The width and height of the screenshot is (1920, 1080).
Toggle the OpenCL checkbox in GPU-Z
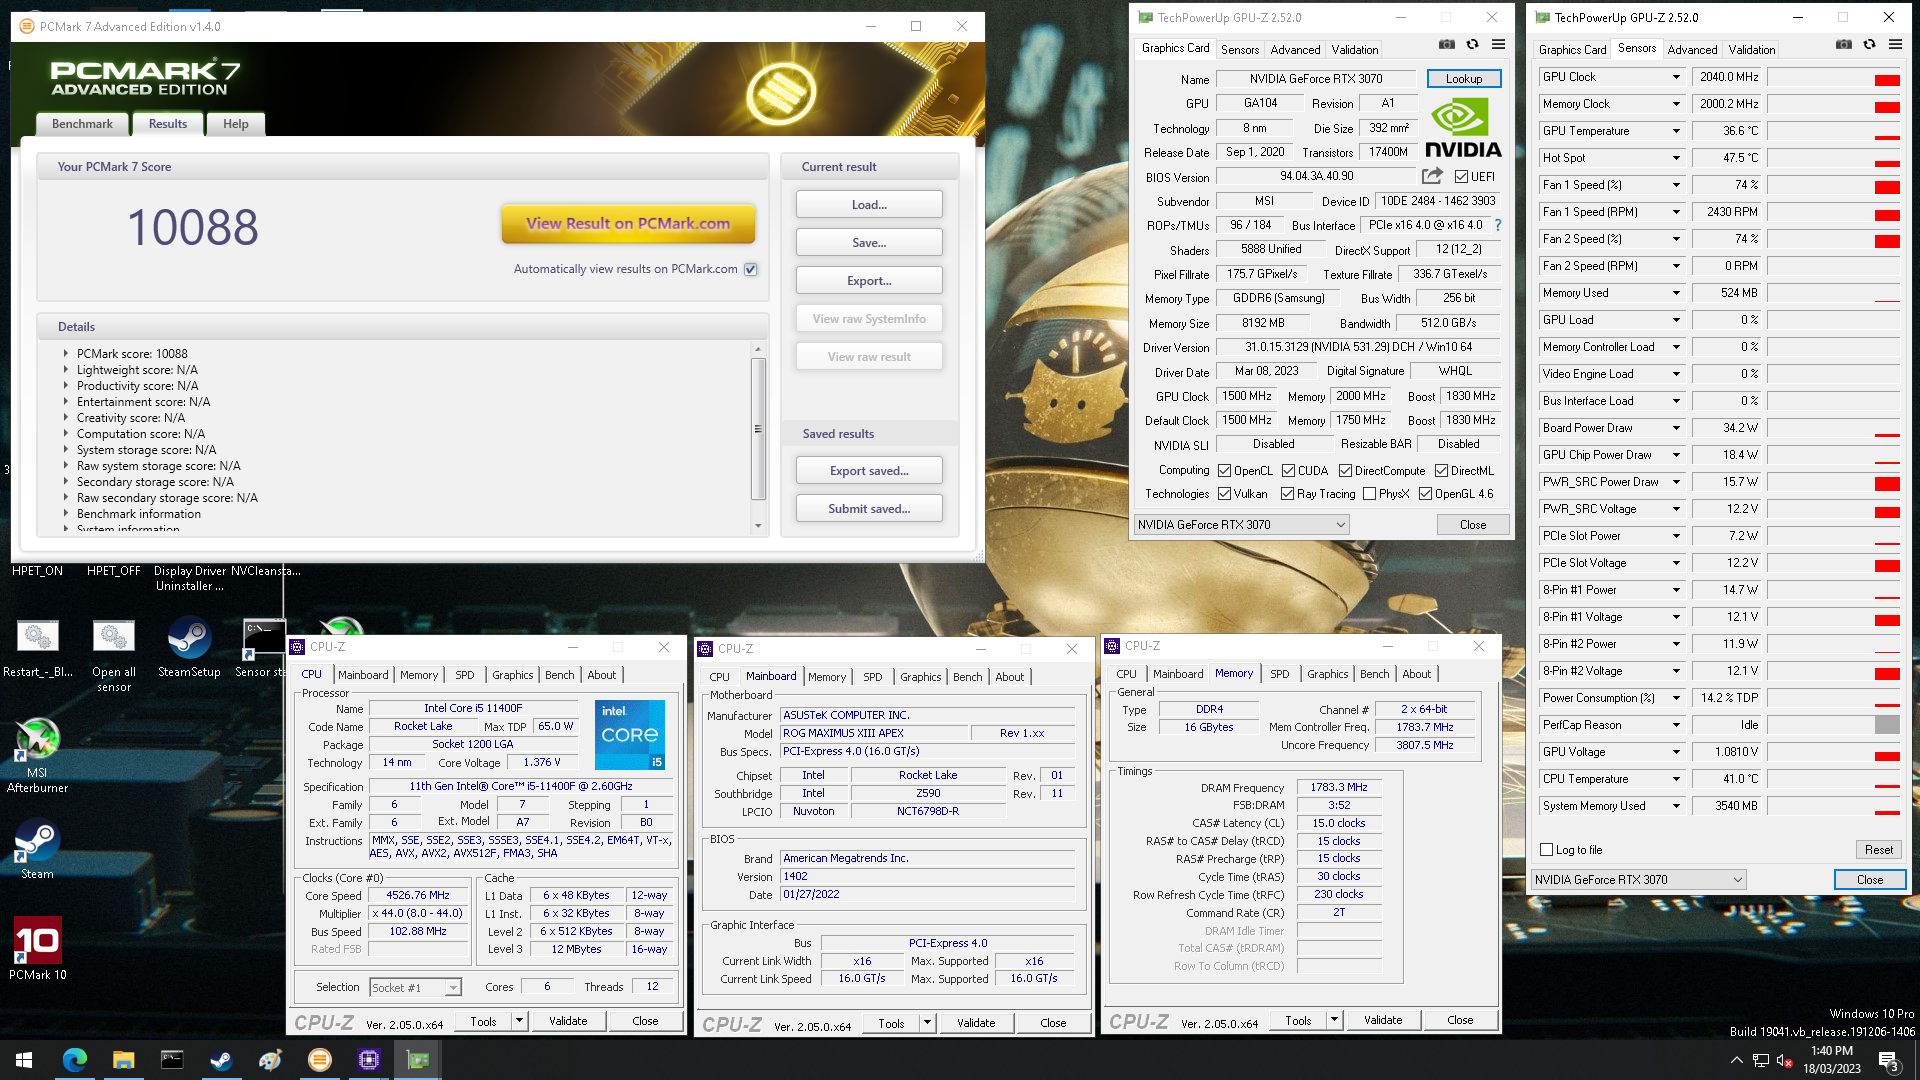click(1224, 471)
